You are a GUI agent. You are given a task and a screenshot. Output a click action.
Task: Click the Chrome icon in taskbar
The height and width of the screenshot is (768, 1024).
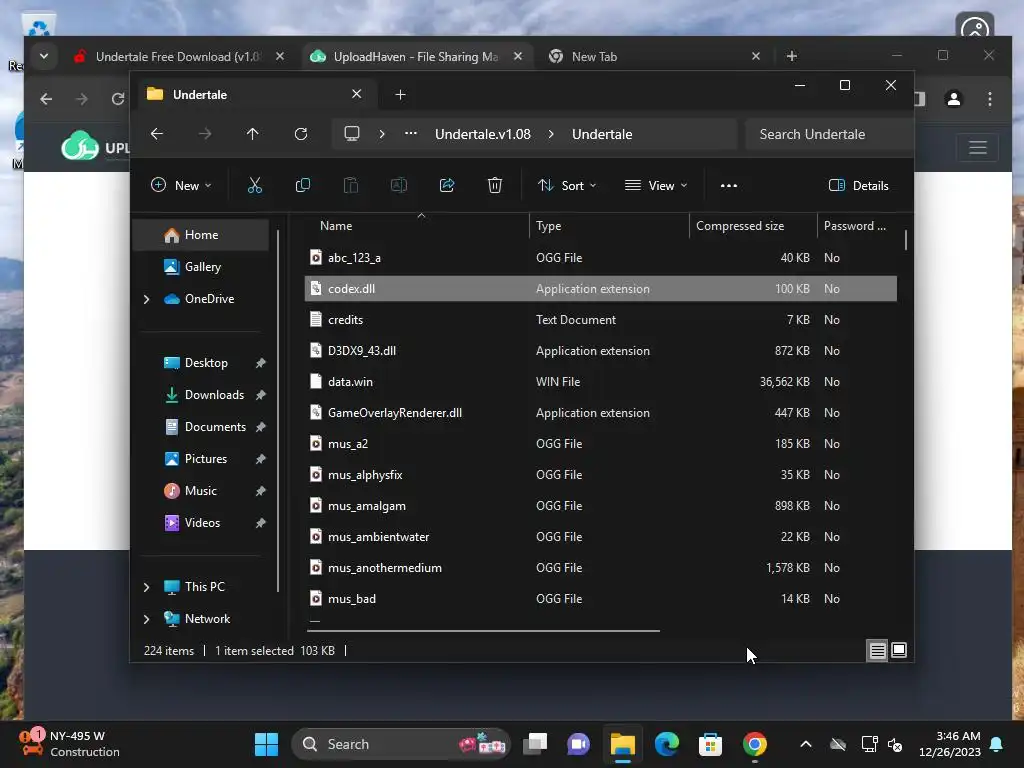click(x=754, y=744)
